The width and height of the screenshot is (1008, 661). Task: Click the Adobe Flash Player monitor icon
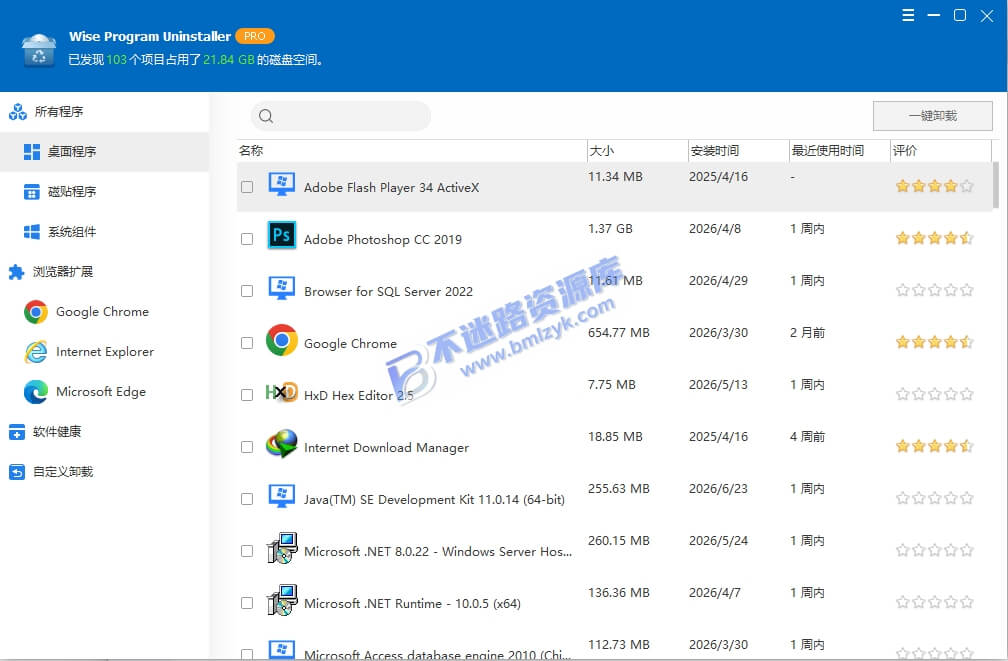tap(282, 185)
